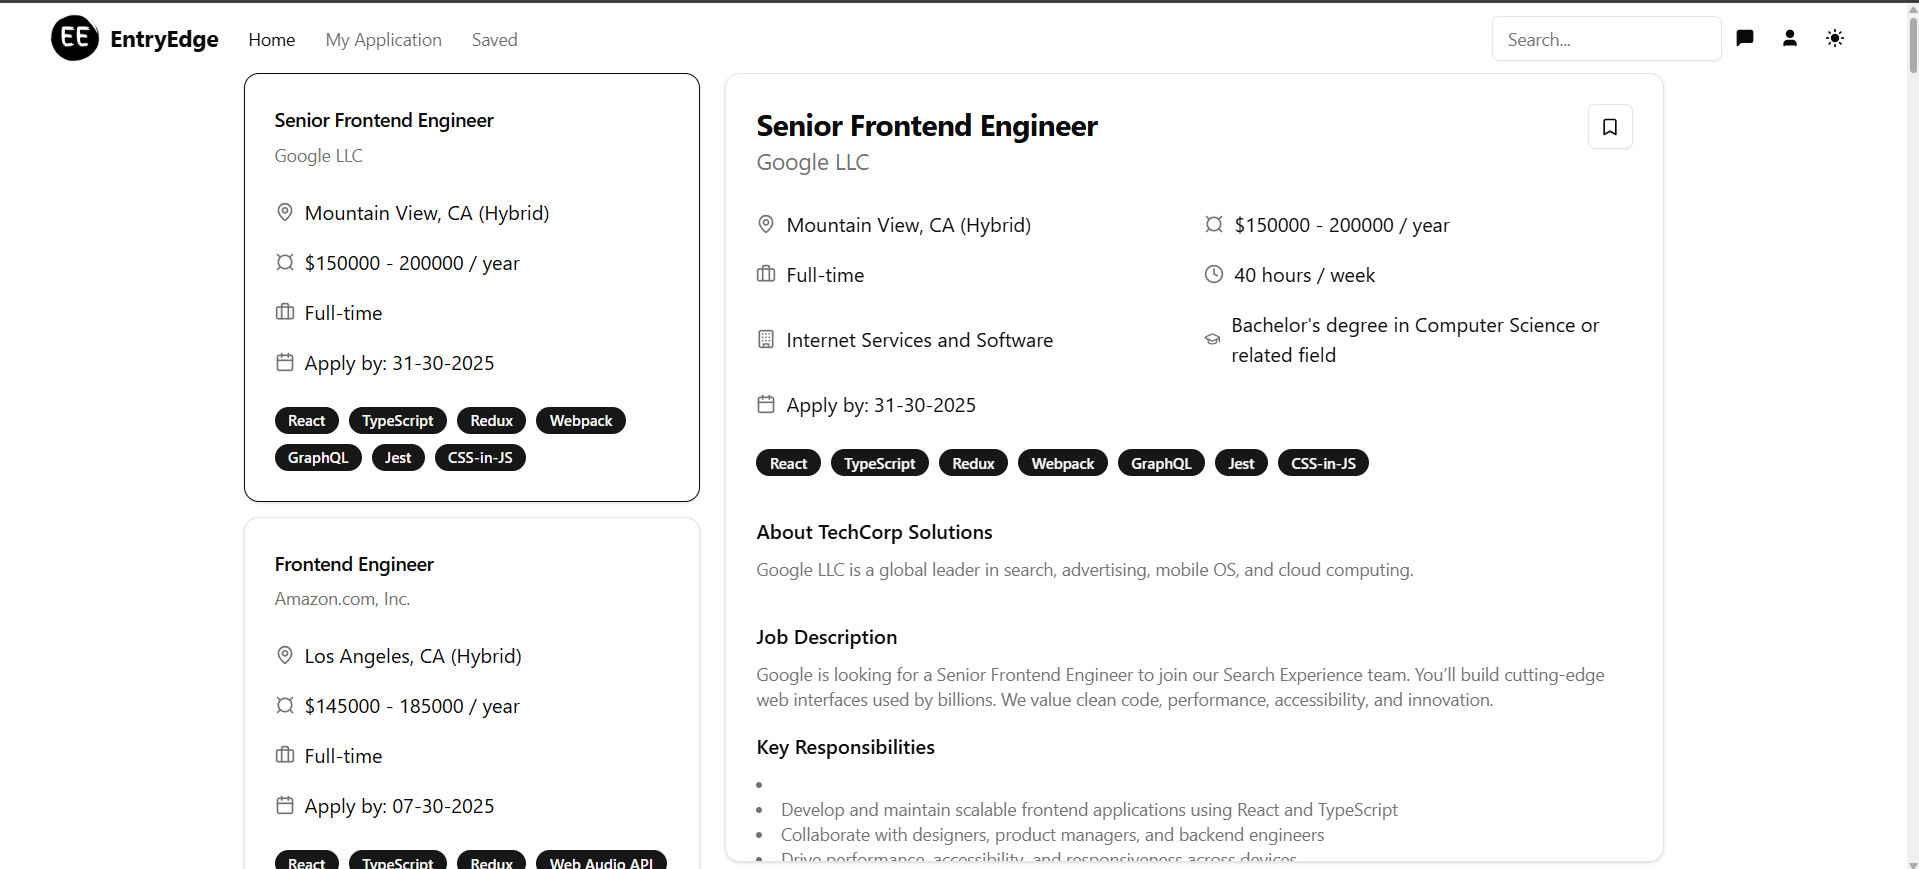Click the location pin icon near Mountain View
The height and width of the screenshot is (869, 1919).
coord(765,224)
